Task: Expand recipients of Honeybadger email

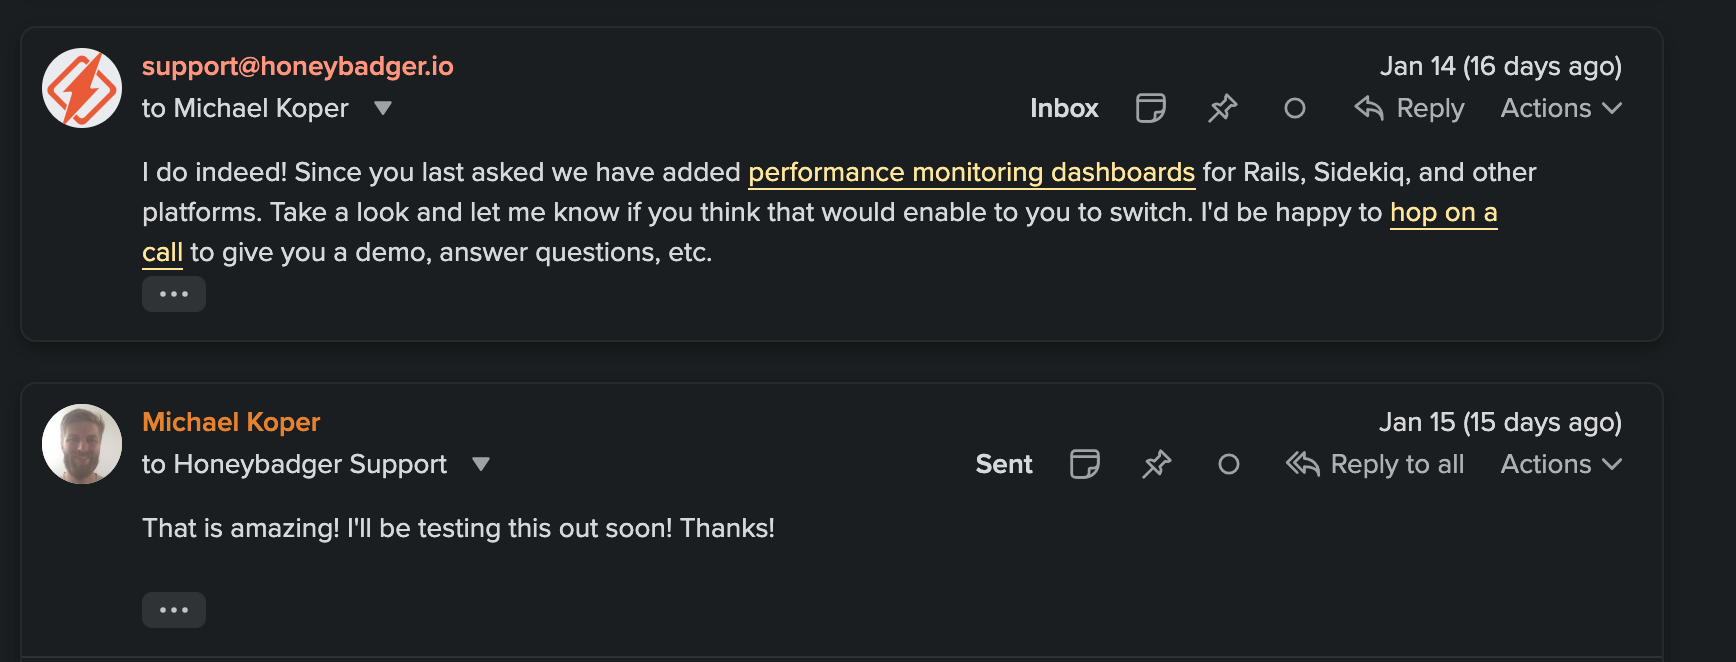Action: click(382, 108)
